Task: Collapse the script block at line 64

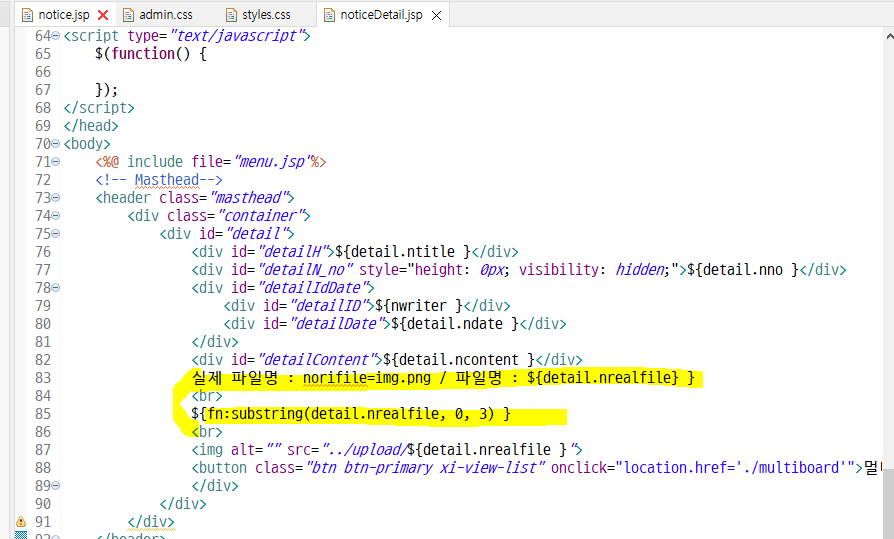Action: tap(56, 36)
